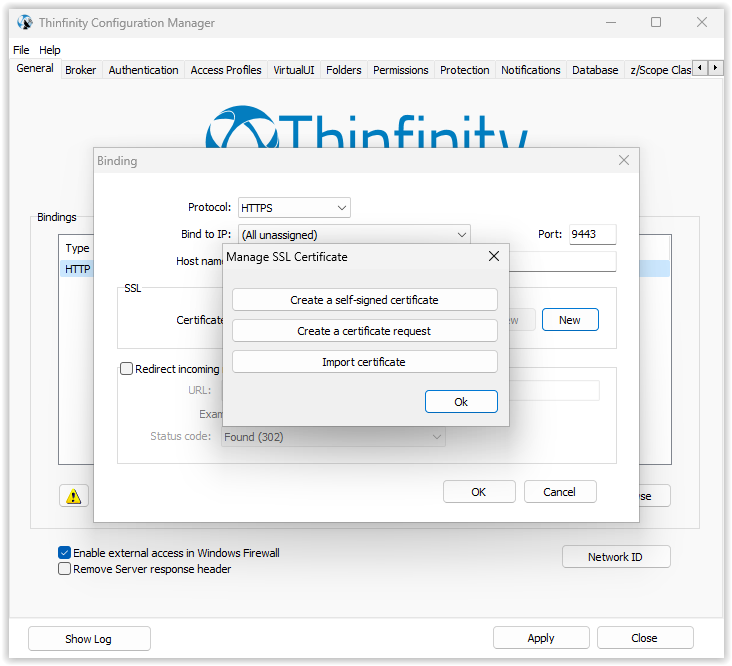Switch to the Permissions tab
Viewport: 732px width, 666px height.
(401, 70)
